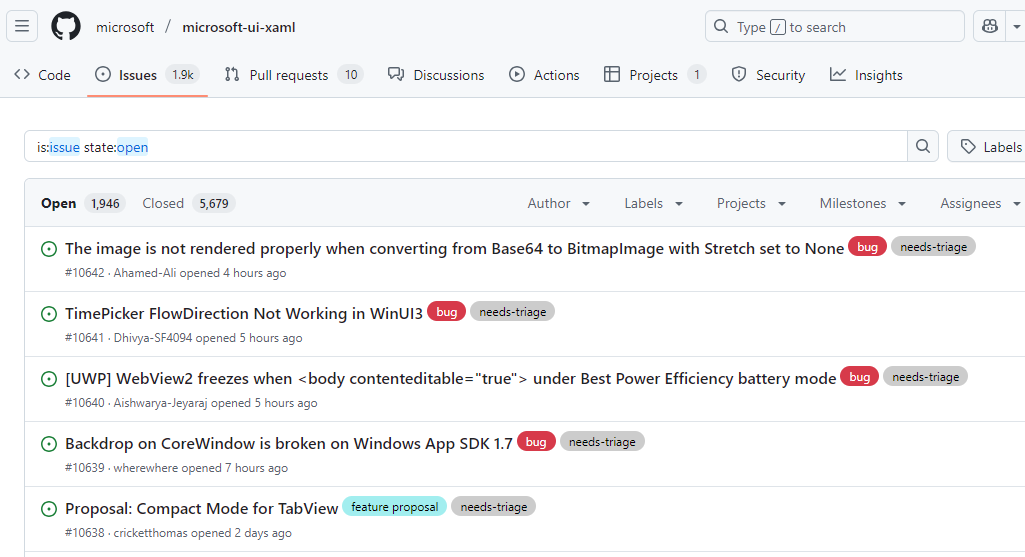The image size is (1025, 557).
Task: Click the issue search submit button
Action: (x=922, y=146)
